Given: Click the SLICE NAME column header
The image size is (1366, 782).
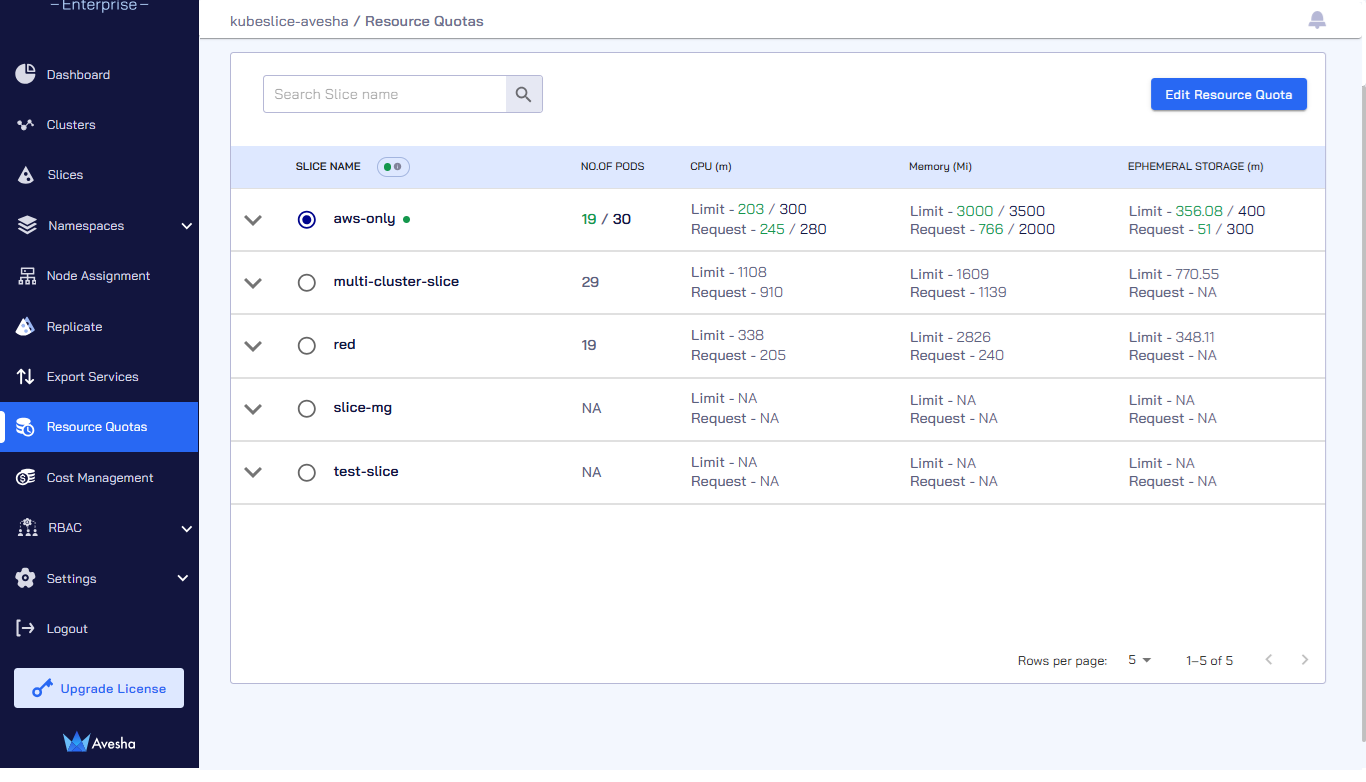Looking at the screenshot, I should tap(328, 167).
